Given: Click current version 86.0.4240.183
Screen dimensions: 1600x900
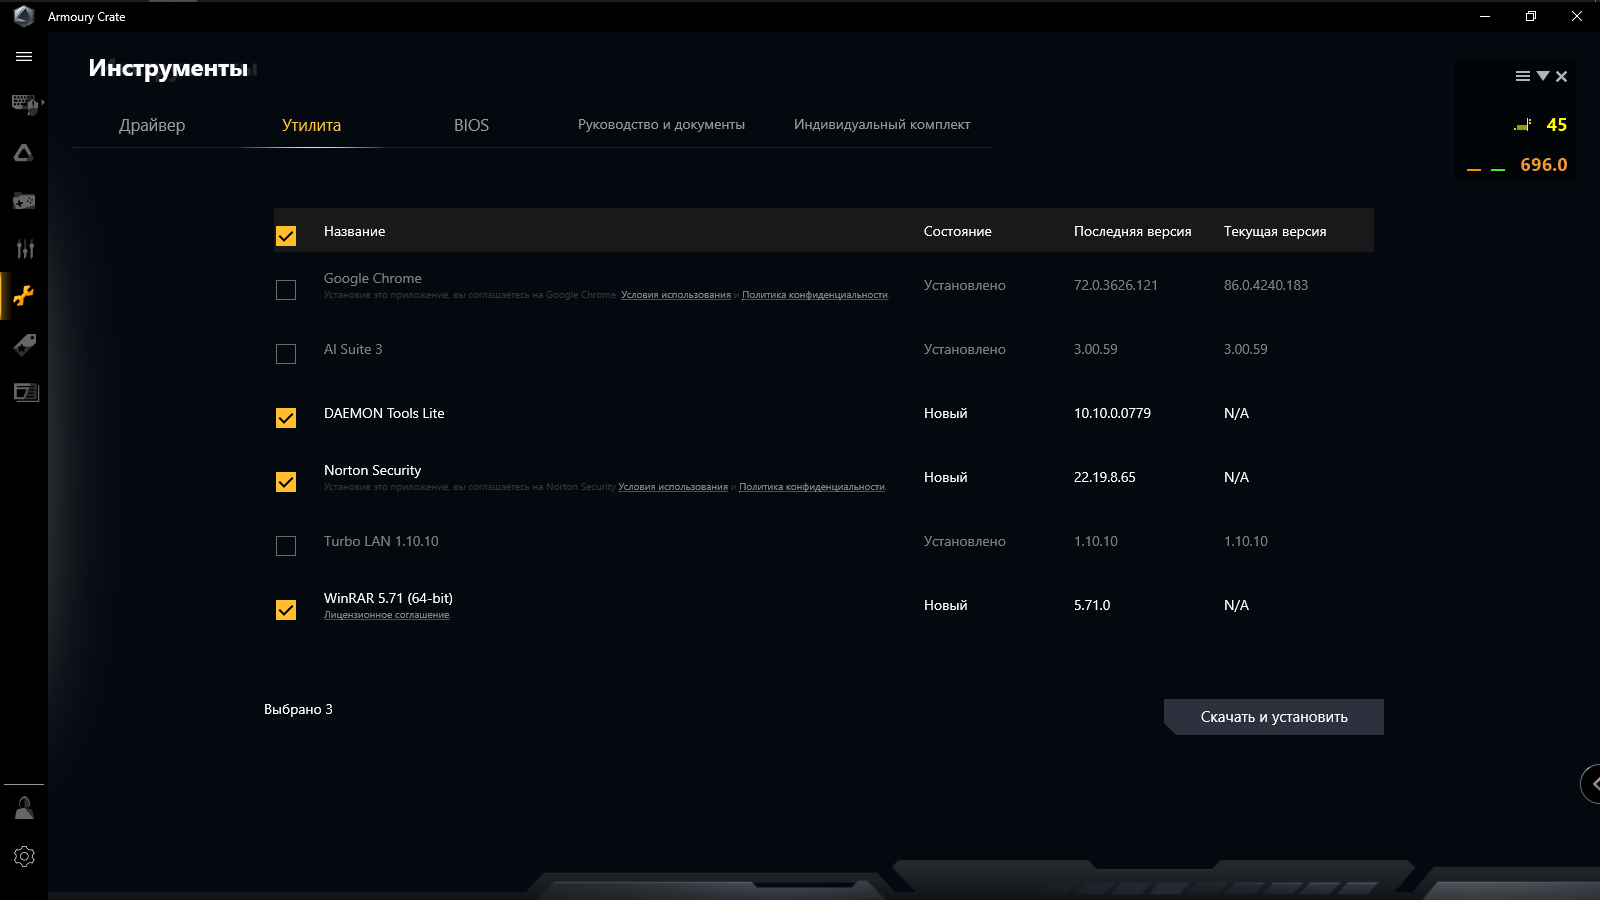Looking at the screenshot, I should pyautogui.click(x=1266, y=285).
